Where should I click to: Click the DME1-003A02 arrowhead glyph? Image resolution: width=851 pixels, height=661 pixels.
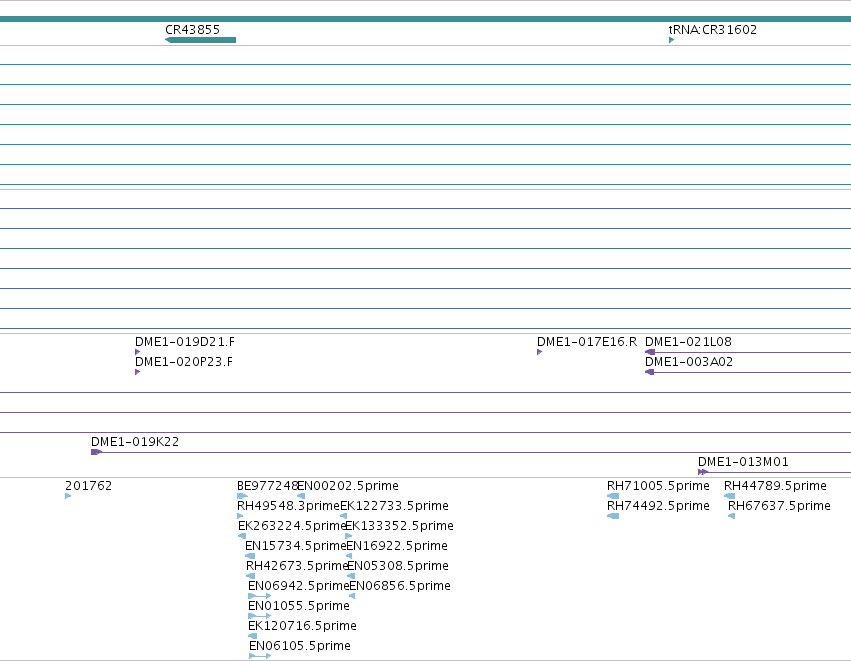tap(649, 372)
